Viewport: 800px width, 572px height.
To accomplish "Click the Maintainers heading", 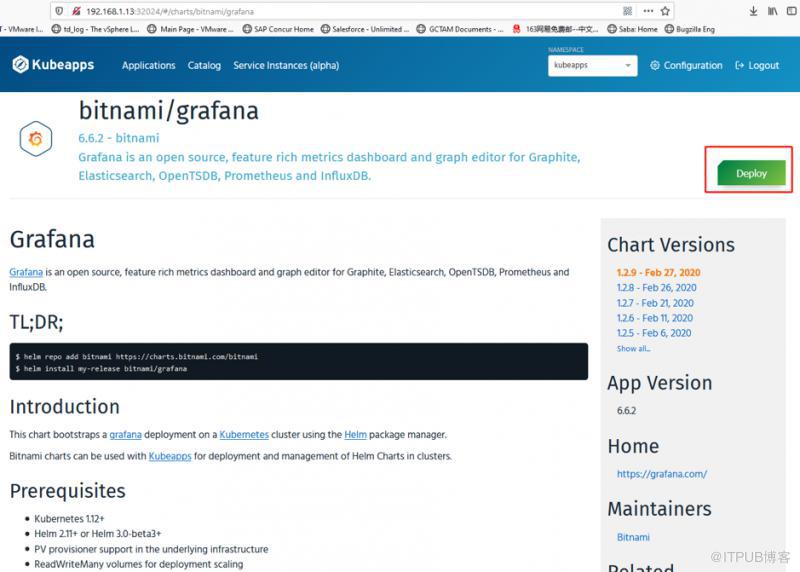I will [659, 509].
